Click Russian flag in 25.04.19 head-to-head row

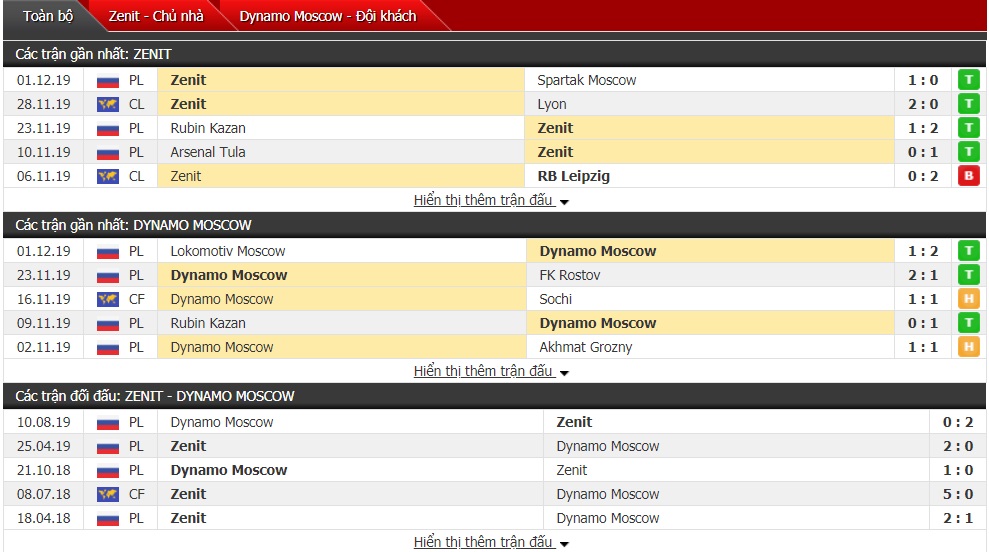pyautogui.click(x=108, y=447)
